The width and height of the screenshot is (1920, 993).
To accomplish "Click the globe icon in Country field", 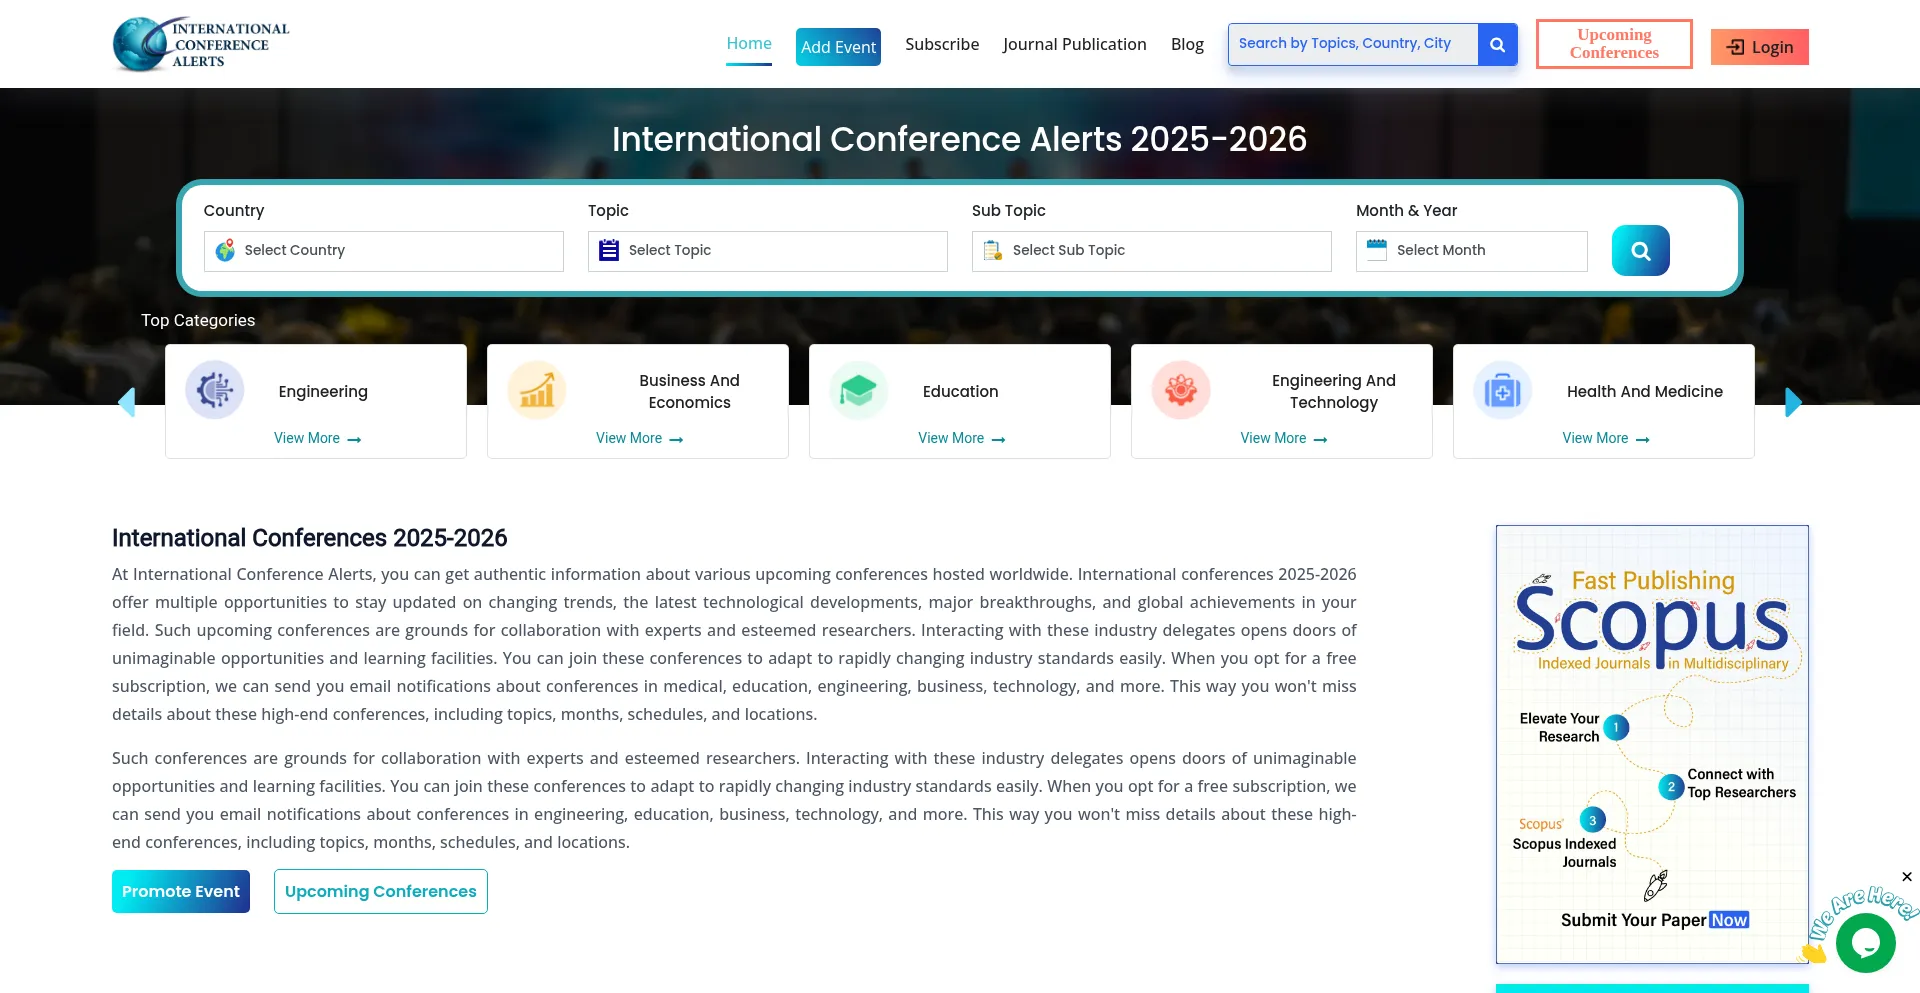I will (x=225, y=250).
